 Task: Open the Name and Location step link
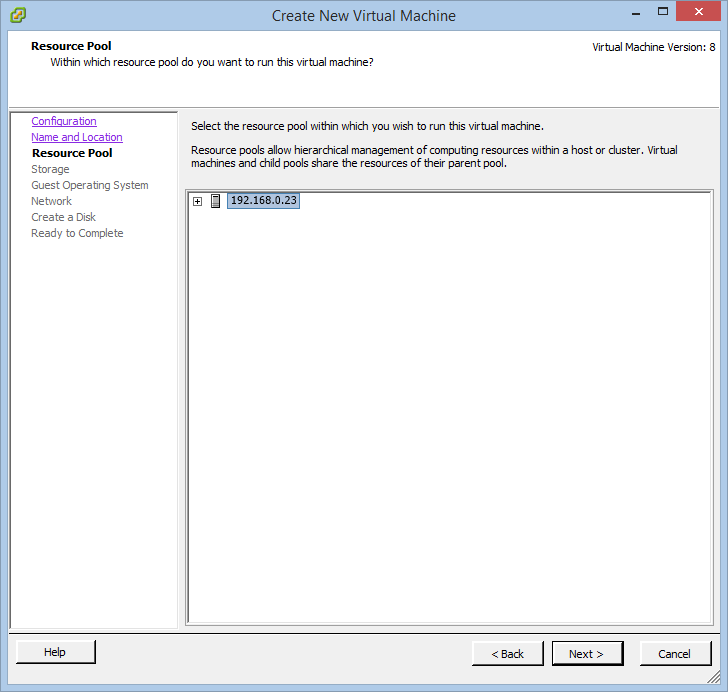(x=77, y=137)
